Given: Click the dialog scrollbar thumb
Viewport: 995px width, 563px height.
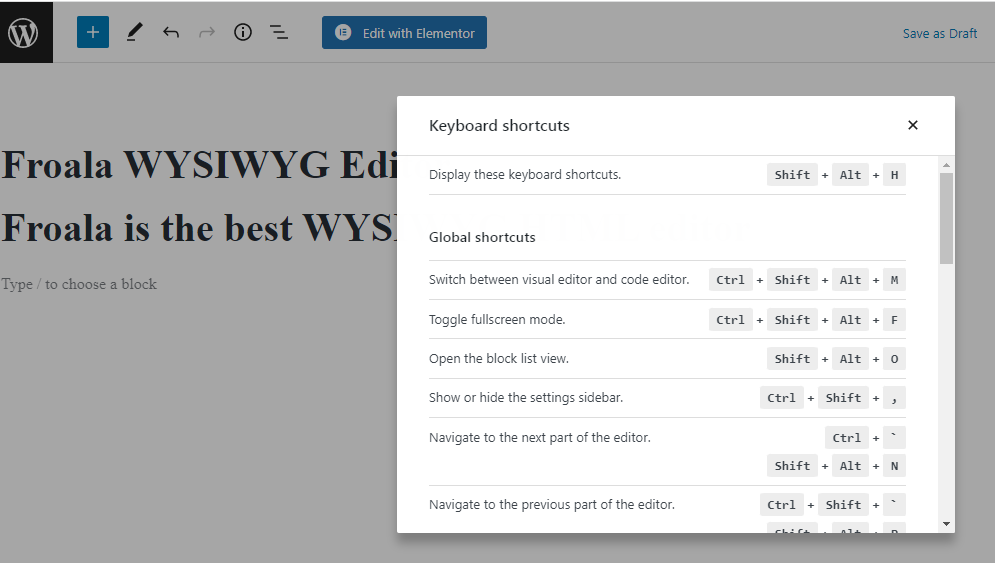Looking at the screenshot, I should click(946, 218).
